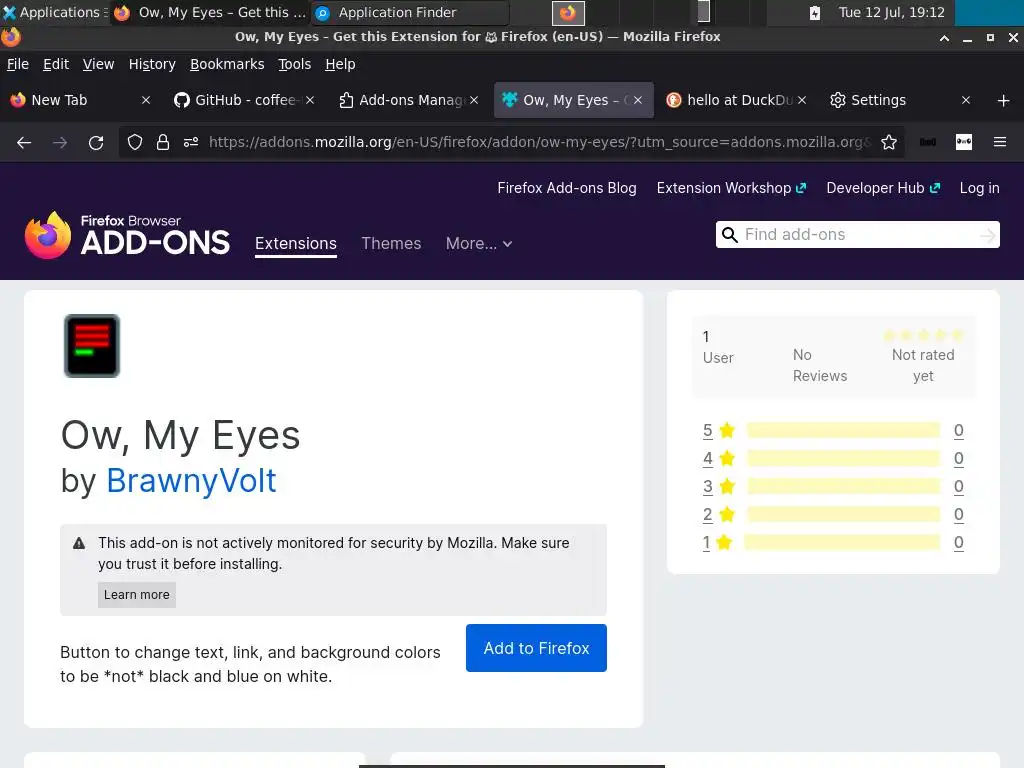Go back using the back arrow
The height and width of the screenshot is (768, 1024).
click(x=24, y=142)
